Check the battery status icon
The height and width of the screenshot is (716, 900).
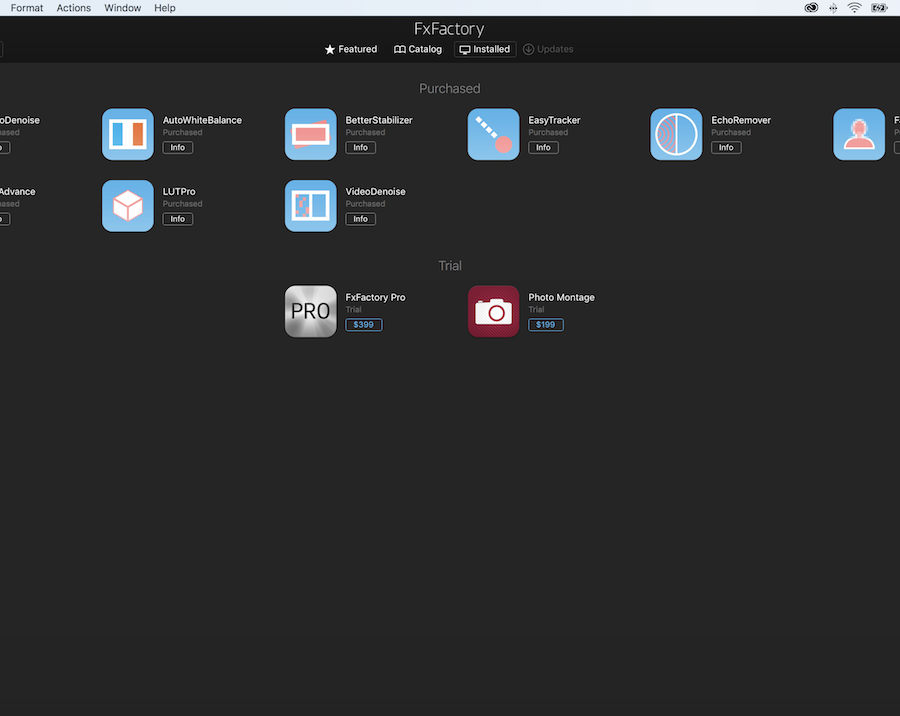(879, 8)
